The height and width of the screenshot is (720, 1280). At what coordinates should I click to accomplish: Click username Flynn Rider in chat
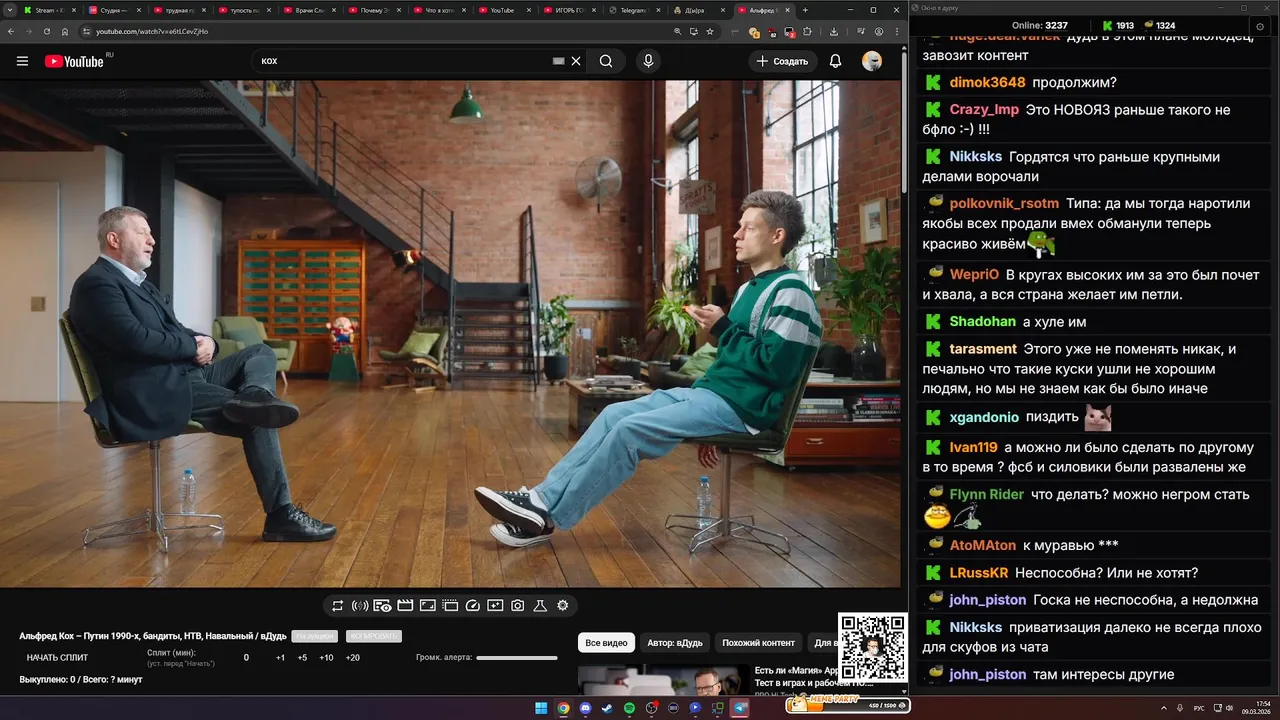pos(986,494)
